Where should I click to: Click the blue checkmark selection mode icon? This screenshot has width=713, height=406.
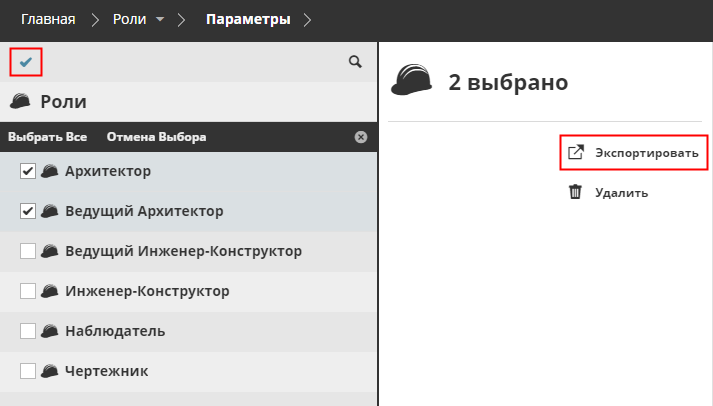pos(26,62)
